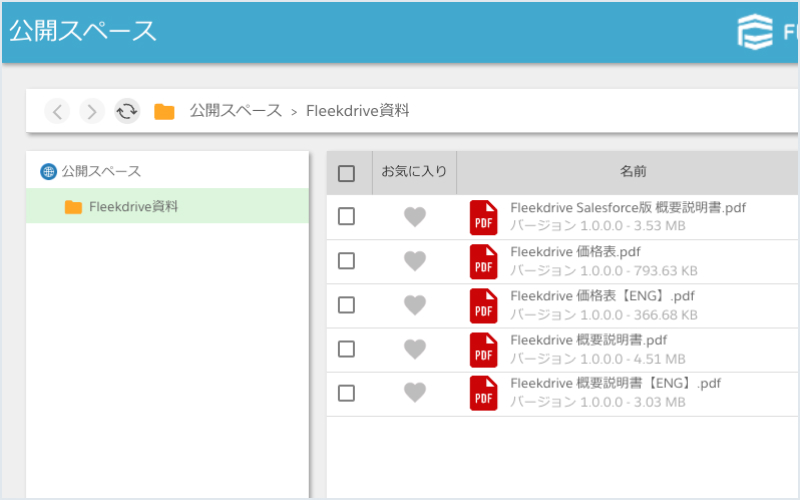The height and width of the screenshot is (500, 800).
Task: Click version text showing 366.68 KB
Action: coord(604,315)
